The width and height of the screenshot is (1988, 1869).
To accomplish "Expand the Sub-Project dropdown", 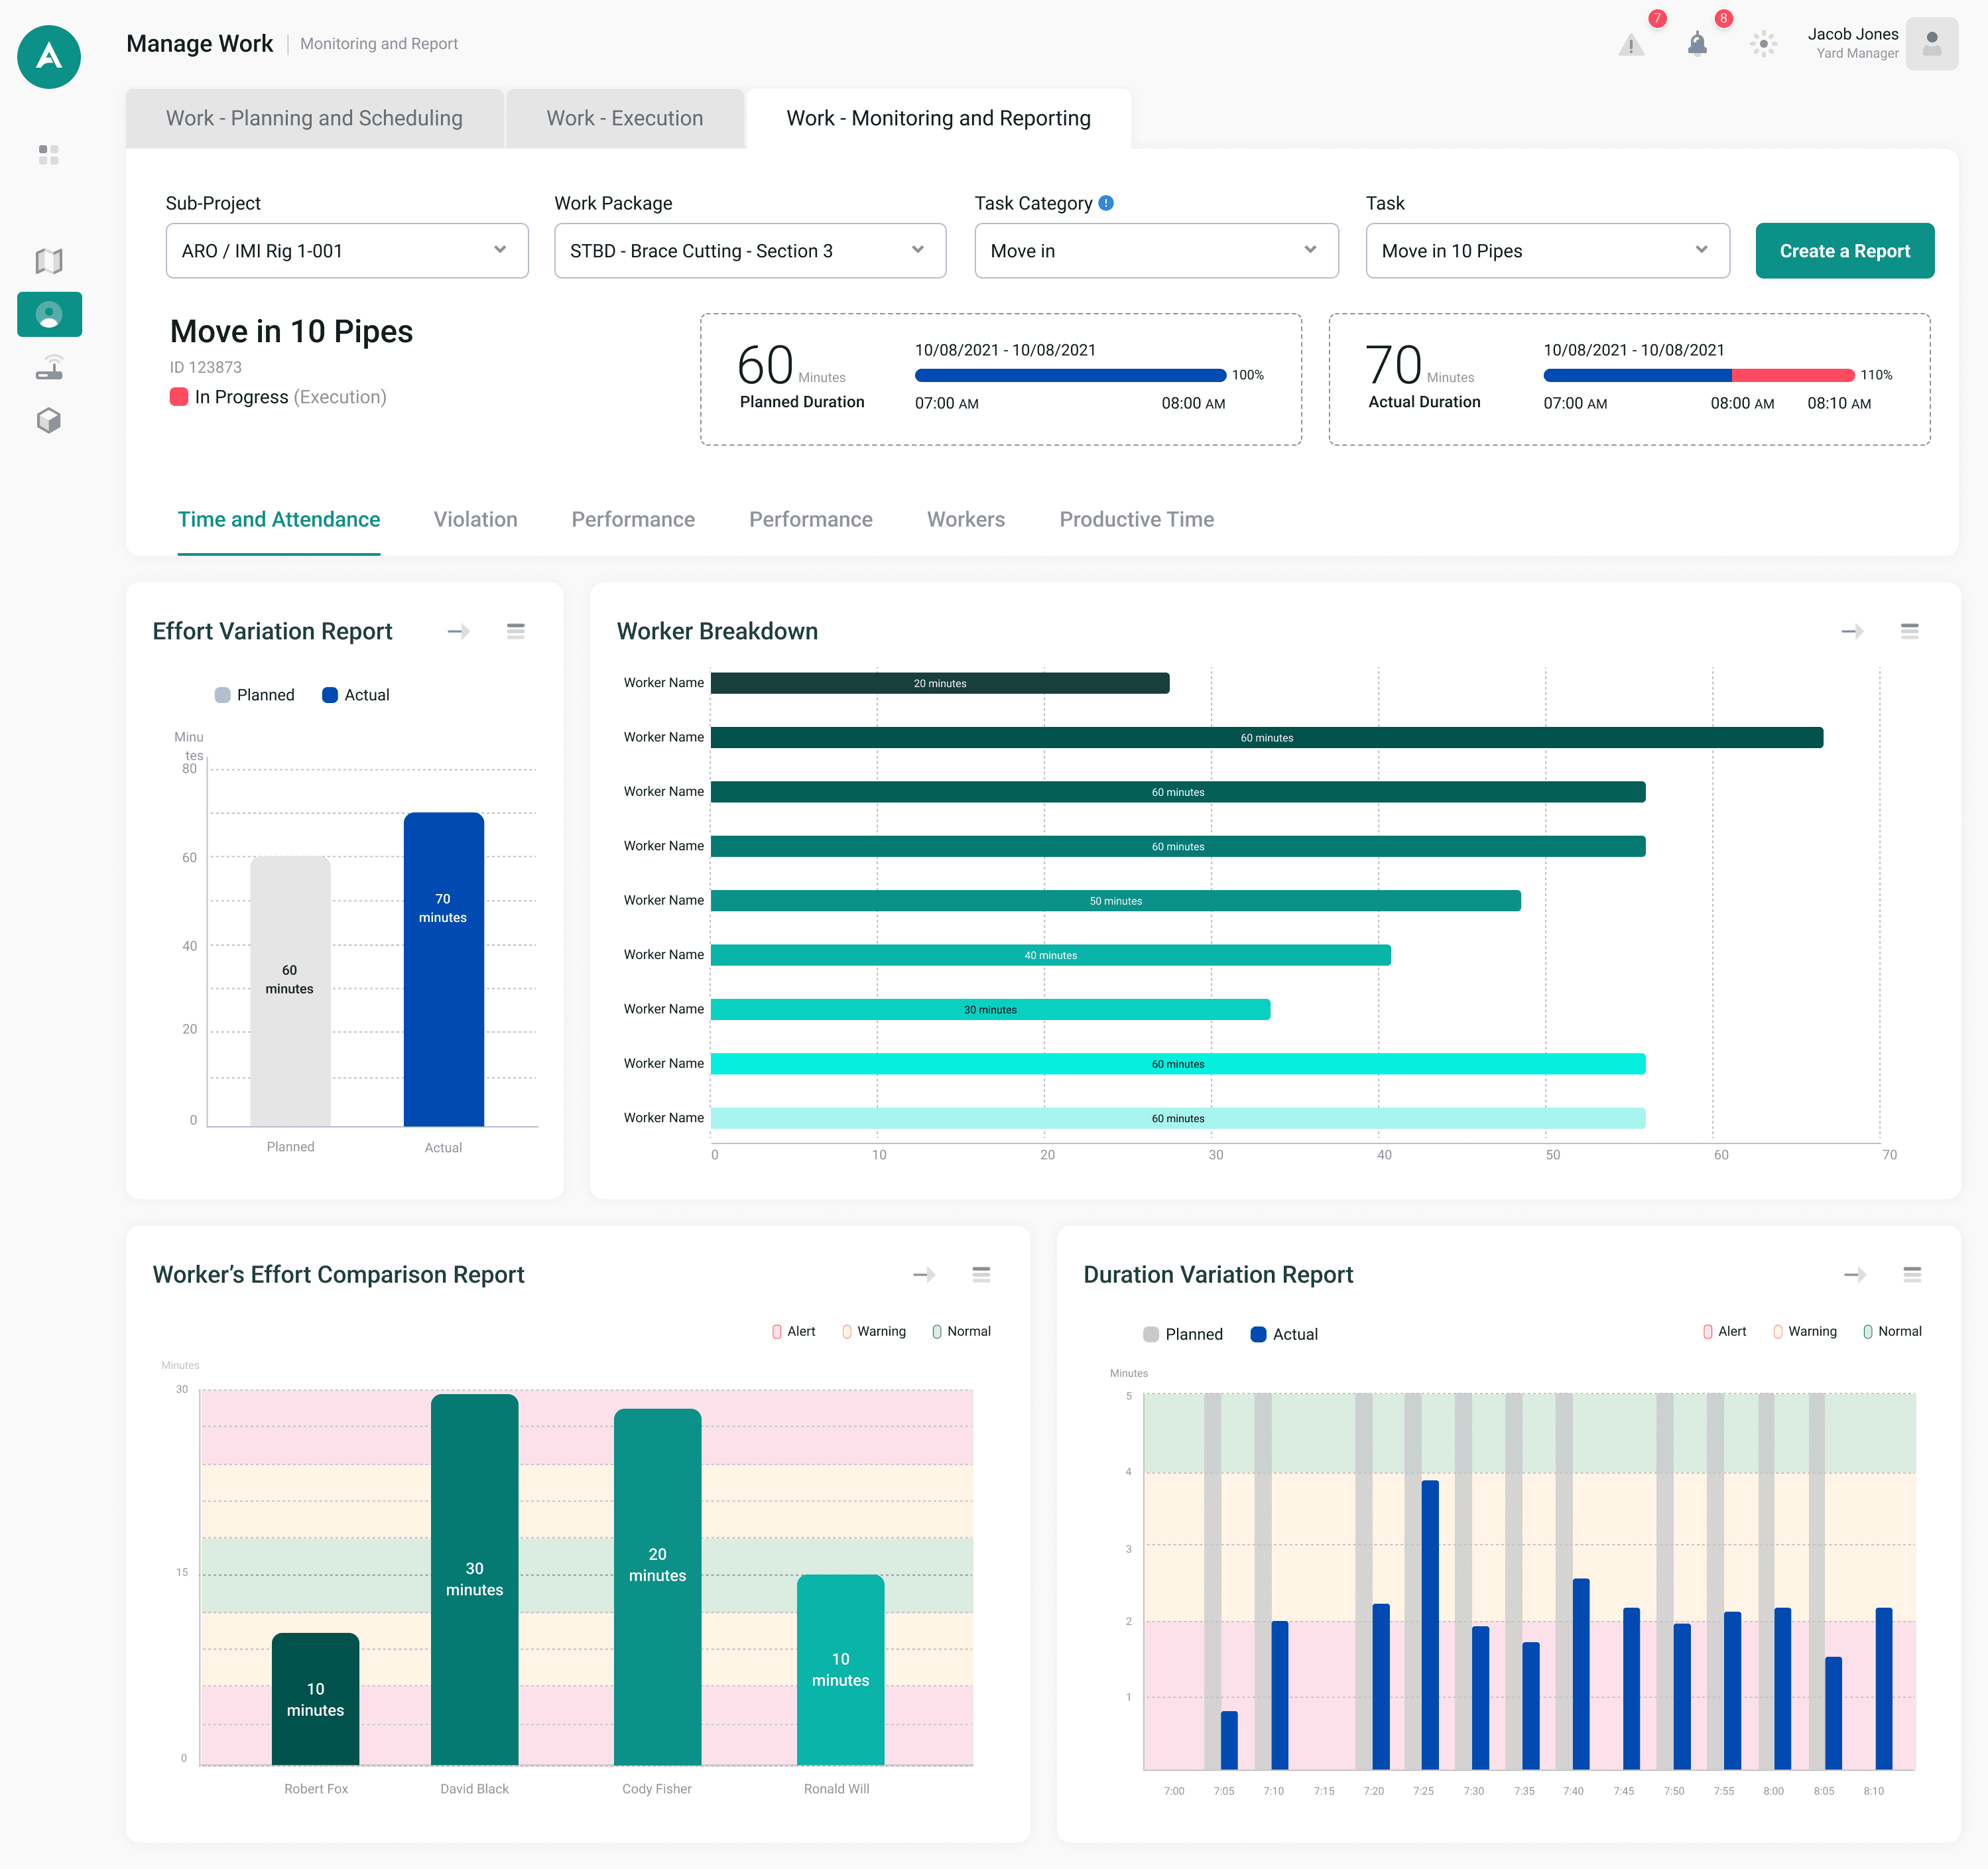I will 347,251.
